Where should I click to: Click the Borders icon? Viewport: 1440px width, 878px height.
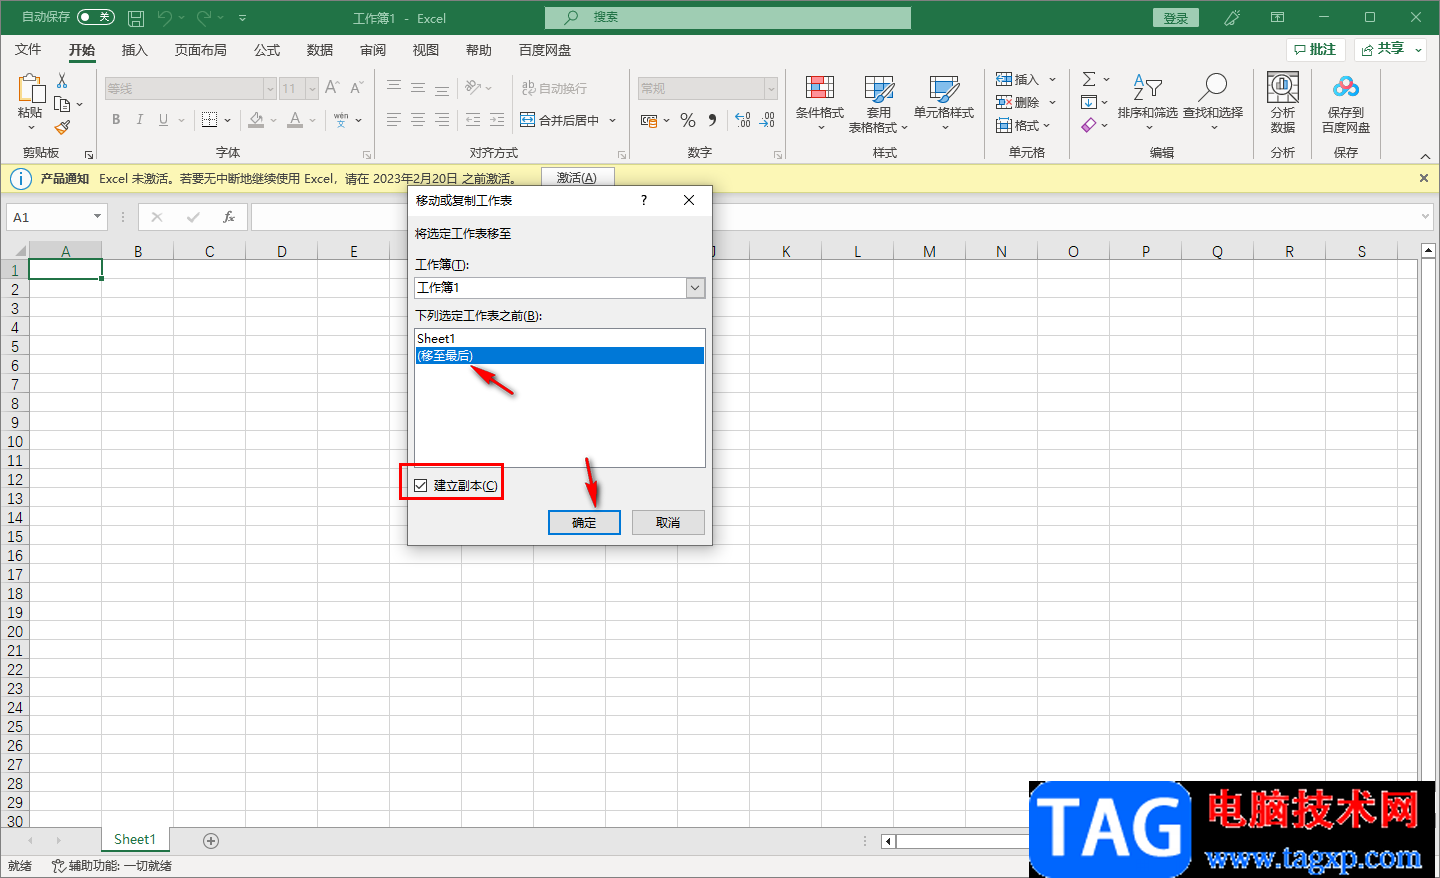[209, 120]
